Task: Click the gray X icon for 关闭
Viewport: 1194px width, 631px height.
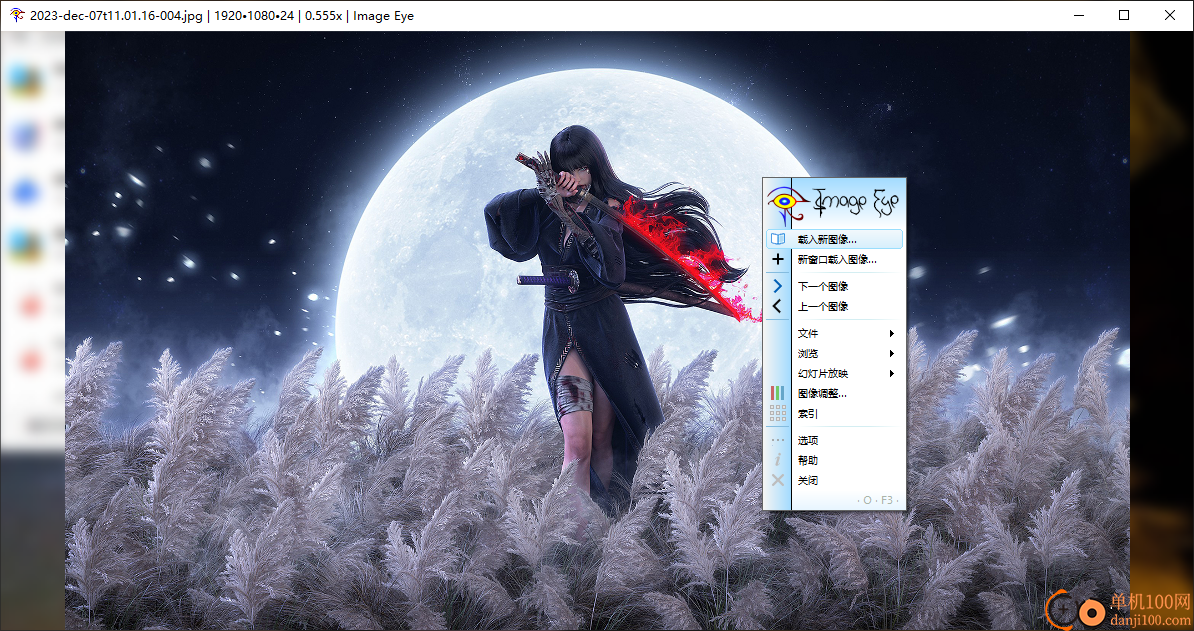Action: coord(777,480)
